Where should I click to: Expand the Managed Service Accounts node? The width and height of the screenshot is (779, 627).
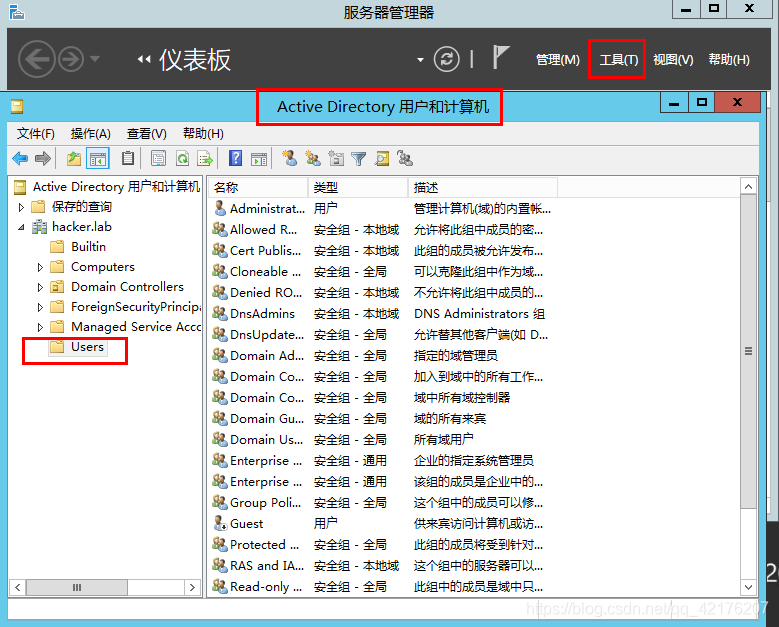click(40, 327)
